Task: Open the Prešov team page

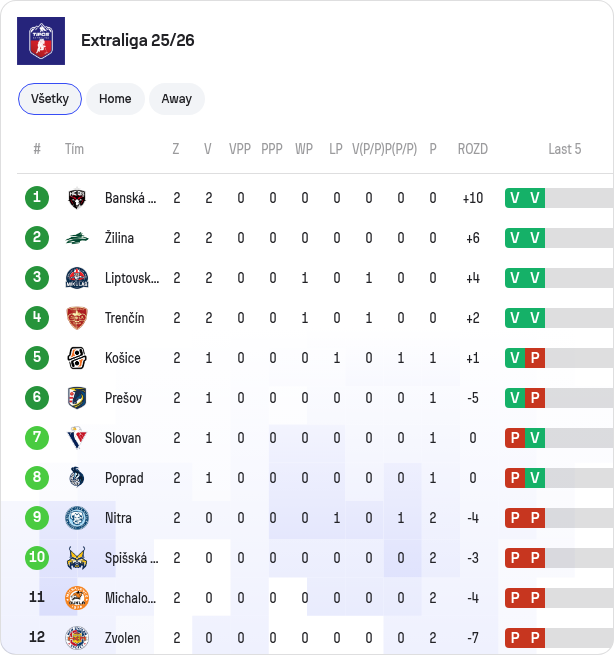Action: click(123, 398)
